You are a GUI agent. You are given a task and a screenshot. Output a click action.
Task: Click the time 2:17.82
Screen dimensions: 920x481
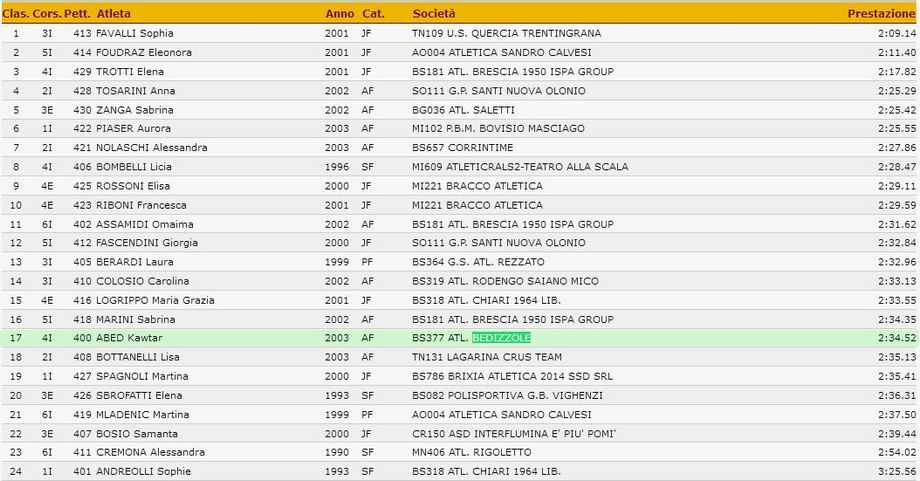click(897, 72)
